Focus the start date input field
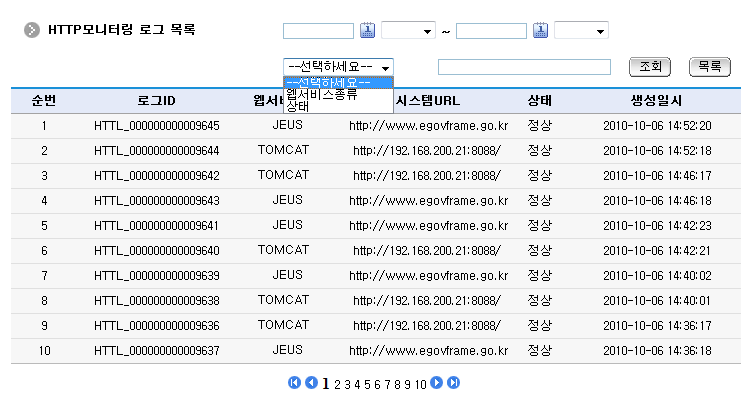The image size is (751, 396). [319, 31]
